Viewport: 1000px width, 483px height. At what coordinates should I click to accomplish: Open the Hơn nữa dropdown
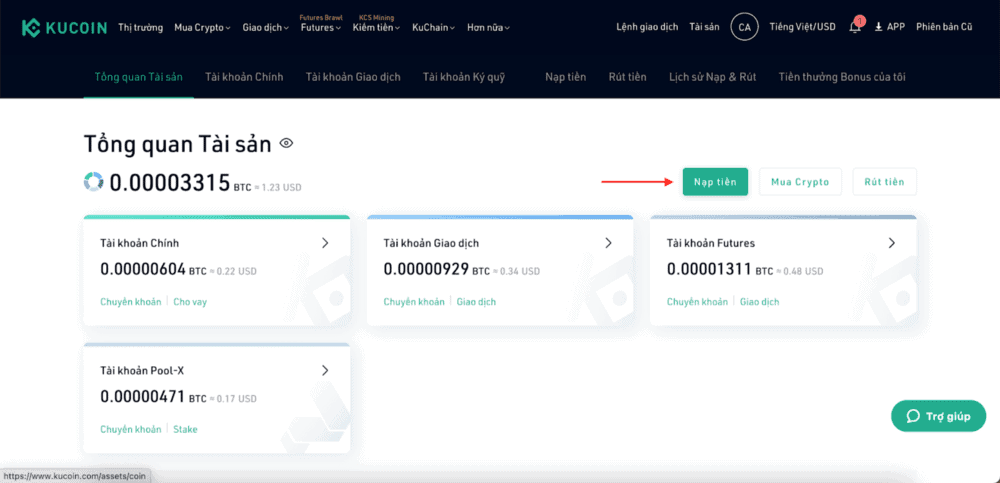[489, 27]
